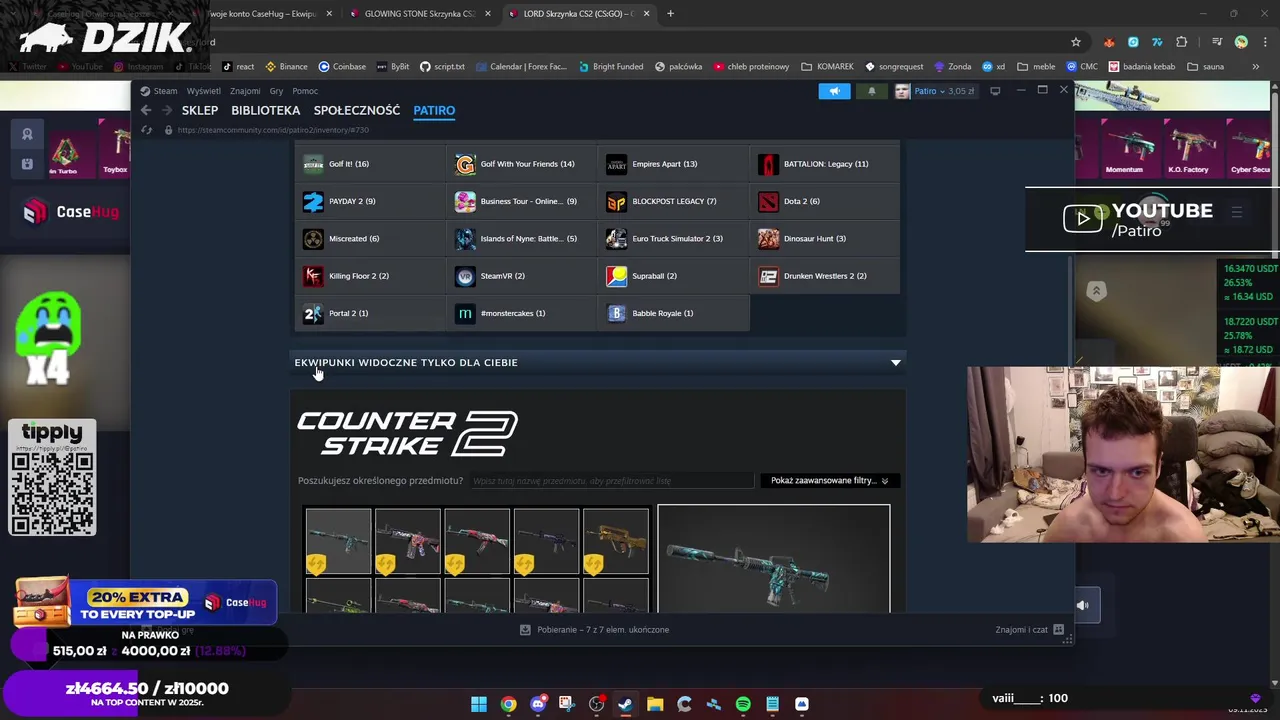Open Steam notifications bell
Image resolution: width=1280 pixels, height=720 pixels.
coord(871,91)
